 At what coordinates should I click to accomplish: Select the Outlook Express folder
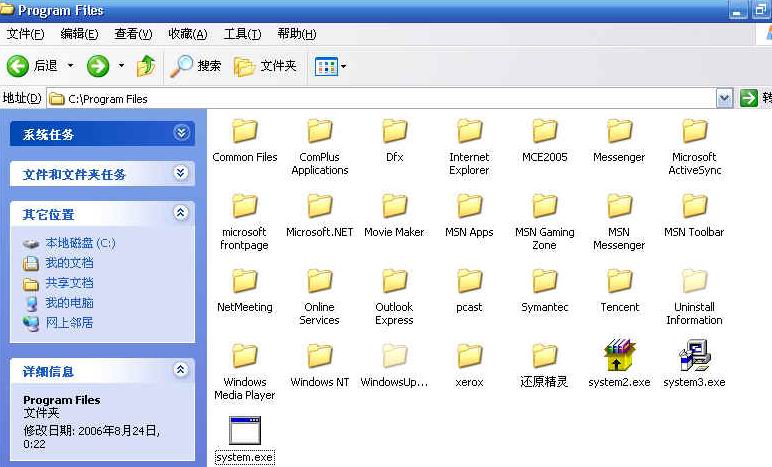tap(394, 297)
